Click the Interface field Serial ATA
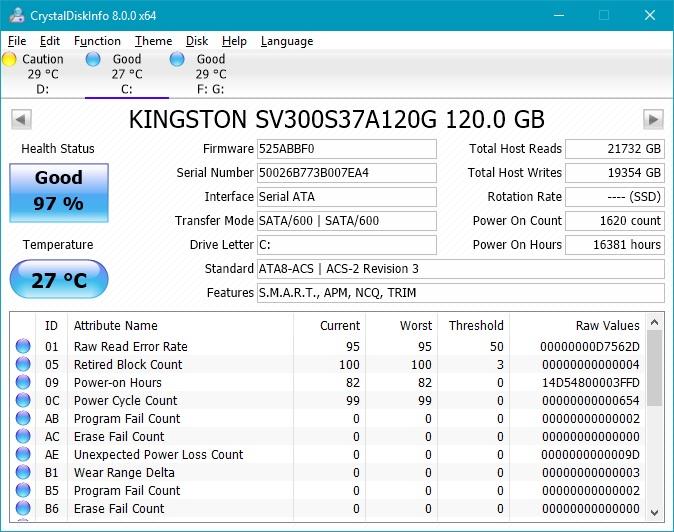Image resolution: width=674 pixels, height=532 pixels. [x=347, y=197]
